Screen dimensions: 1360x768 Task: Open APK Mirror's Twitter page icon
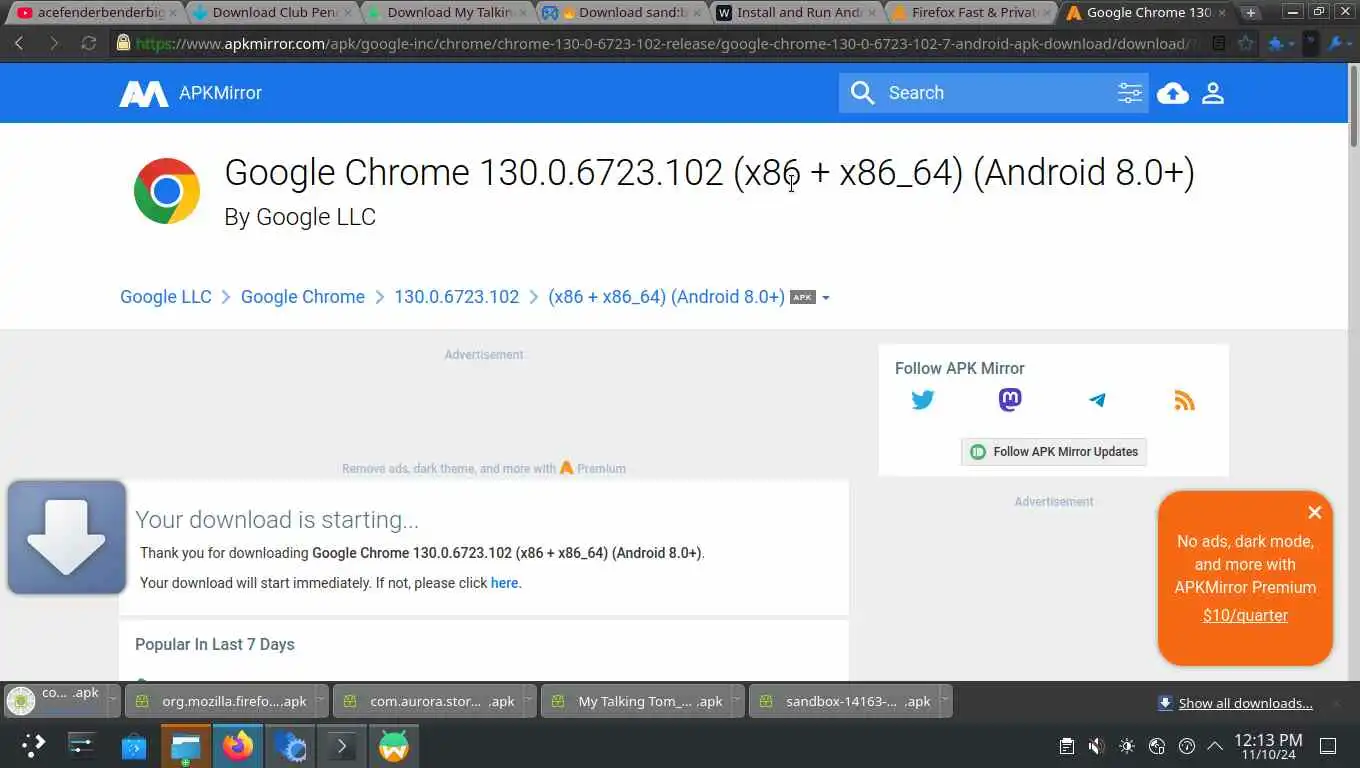click(x=923, y=400)
